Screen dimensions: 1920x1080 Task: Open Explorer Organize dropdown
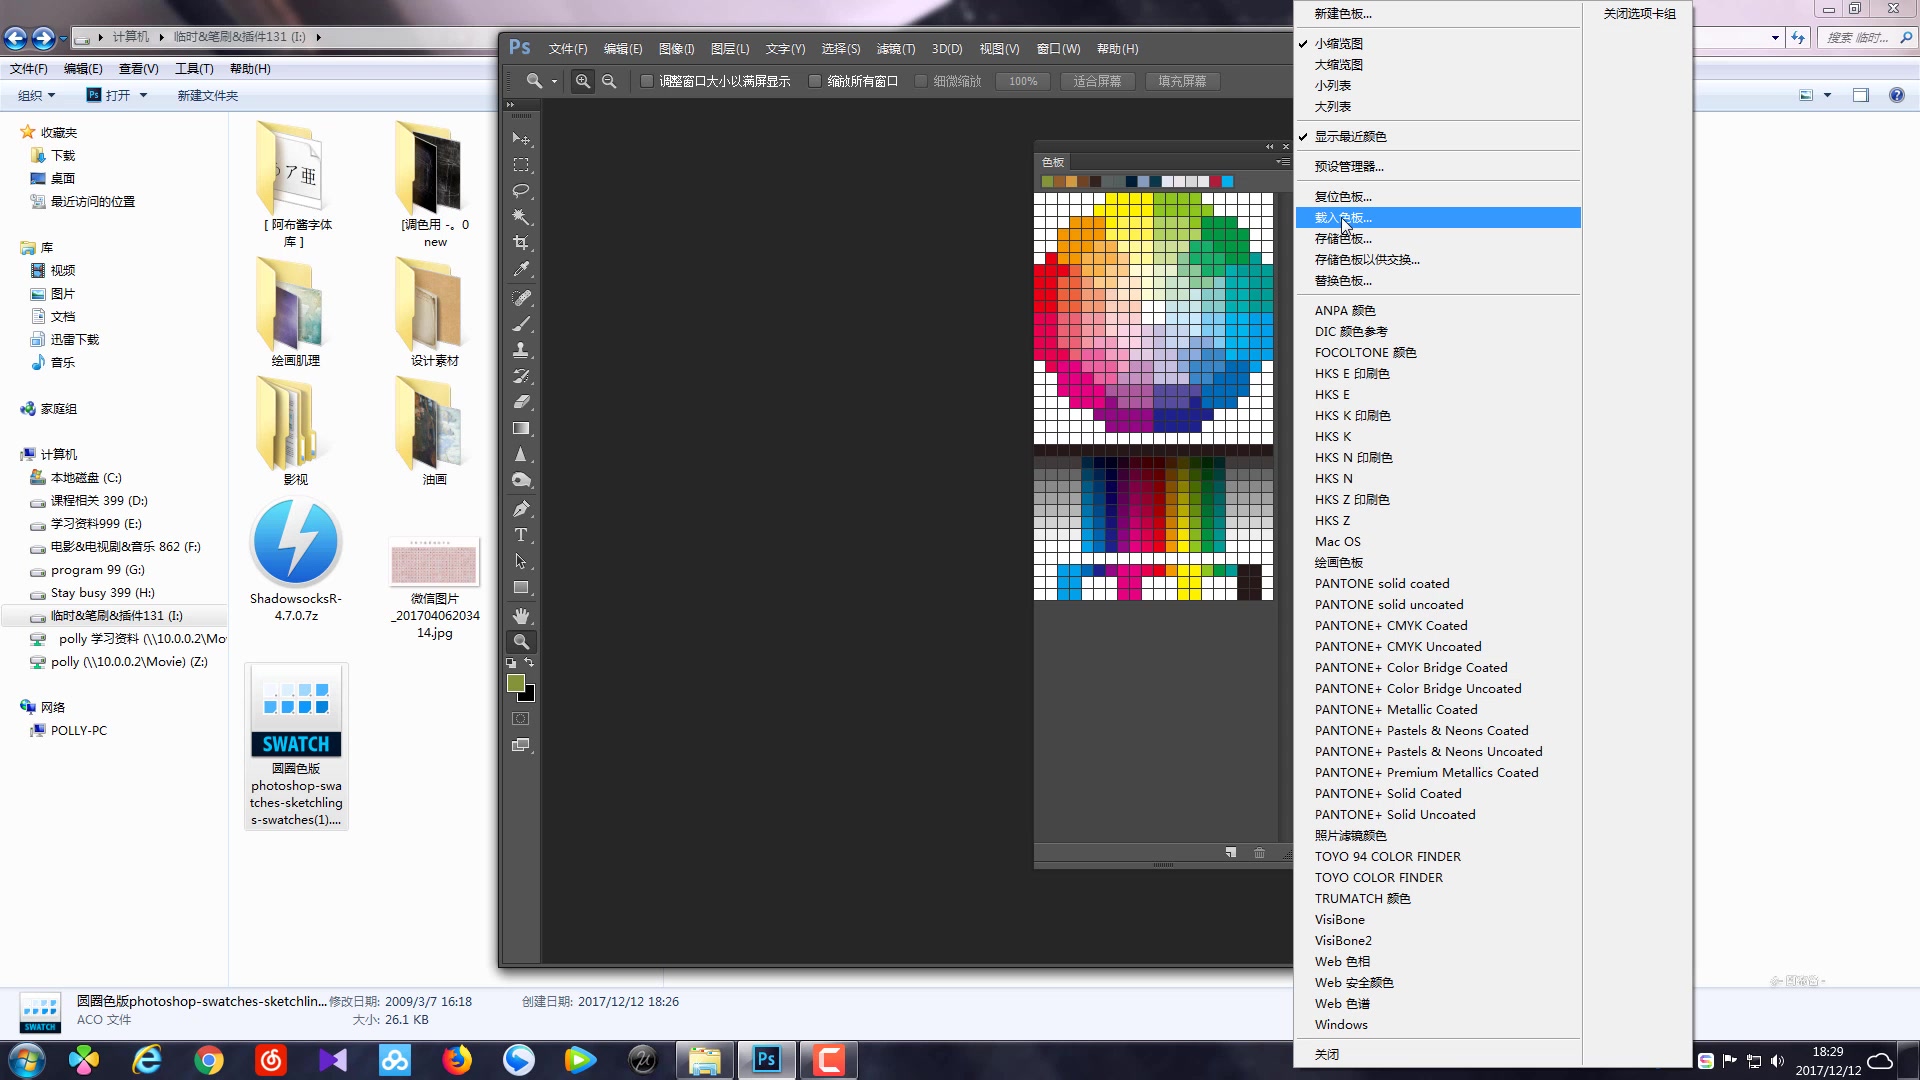tap(36, 95)
